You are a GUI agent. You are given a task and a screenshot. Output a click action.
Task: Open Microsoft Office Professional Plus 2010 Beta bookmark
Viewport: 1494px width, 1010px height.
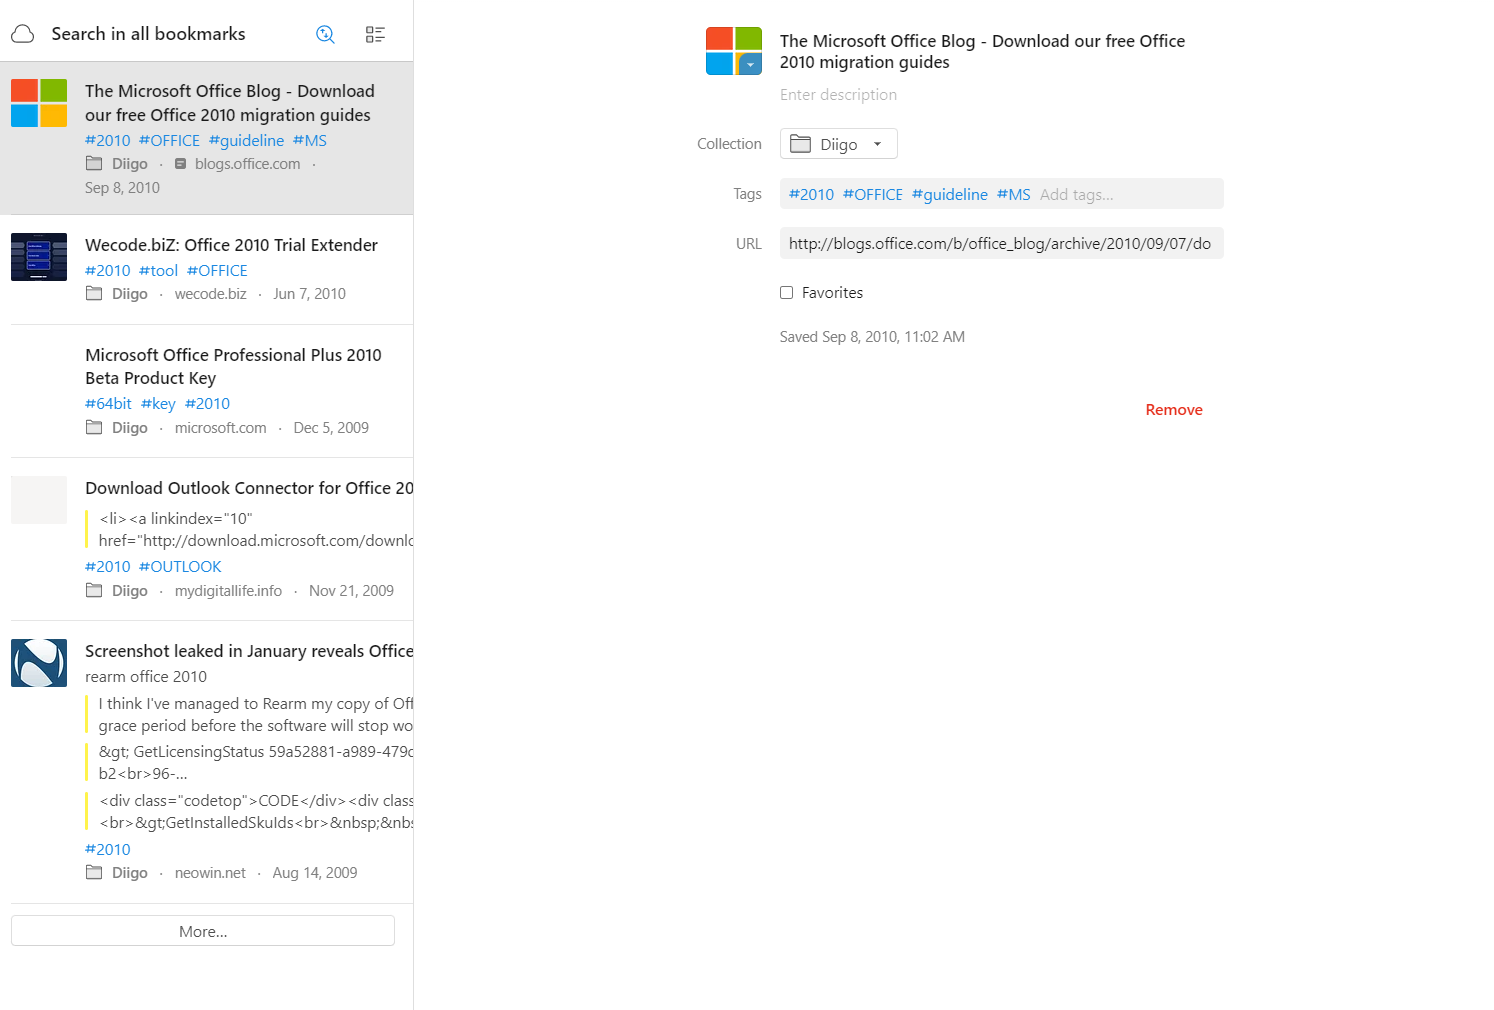click(233, 367)
